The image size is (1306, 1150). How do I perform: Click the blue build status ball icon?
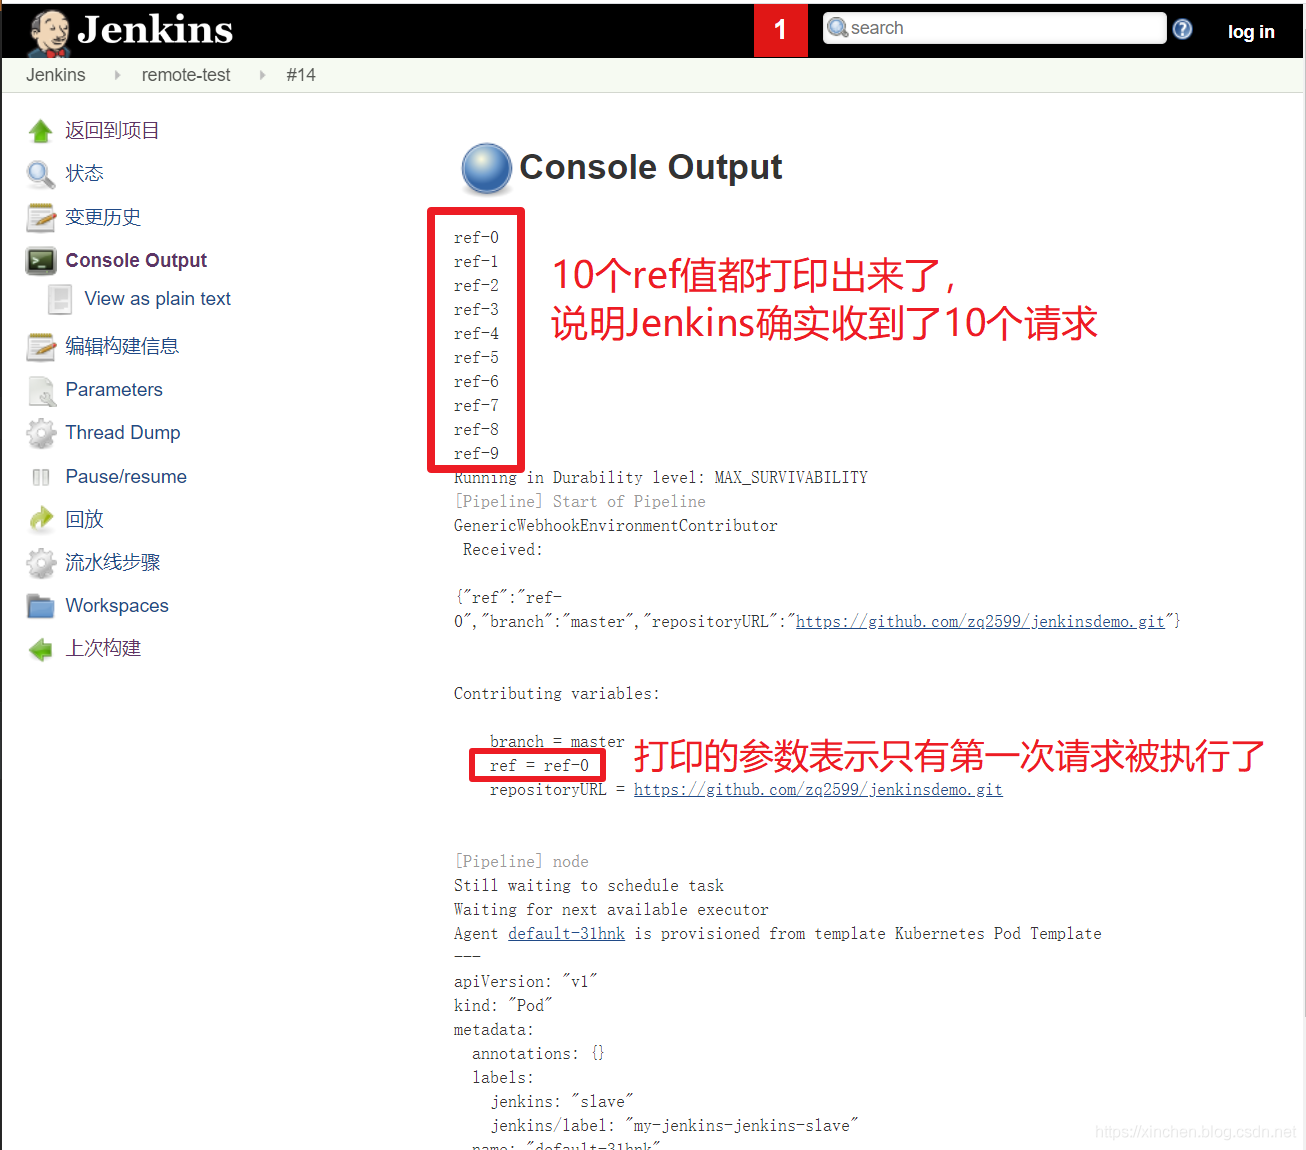(x=487, y=168)
